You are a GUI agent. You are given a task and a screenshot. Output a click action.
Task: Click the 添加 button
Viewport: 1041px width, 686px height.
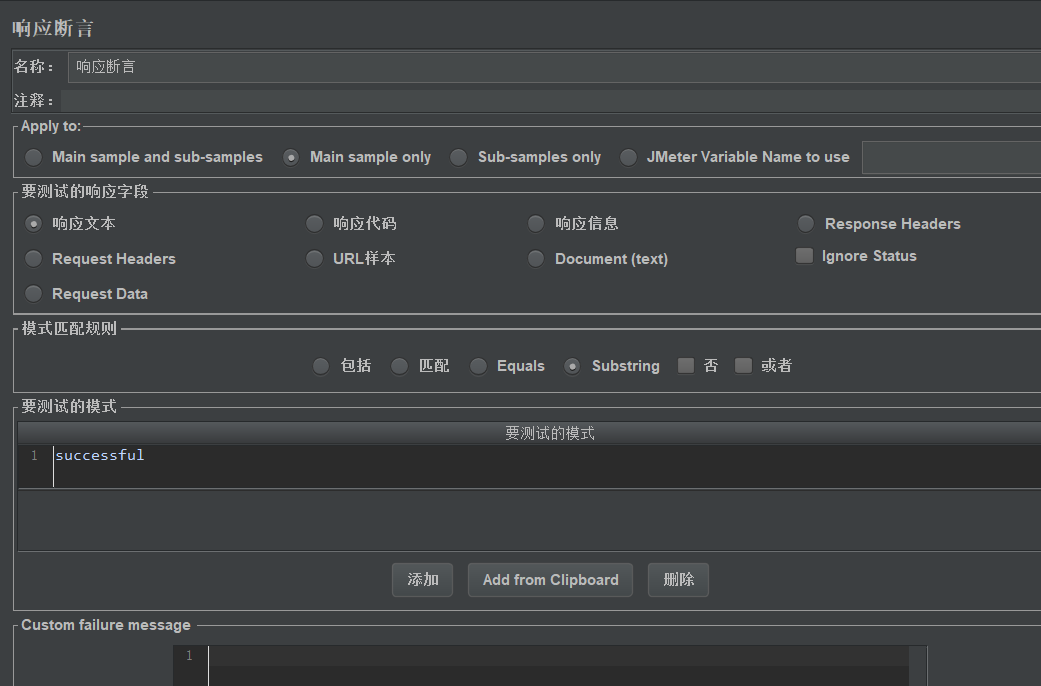tap(422, 580)
